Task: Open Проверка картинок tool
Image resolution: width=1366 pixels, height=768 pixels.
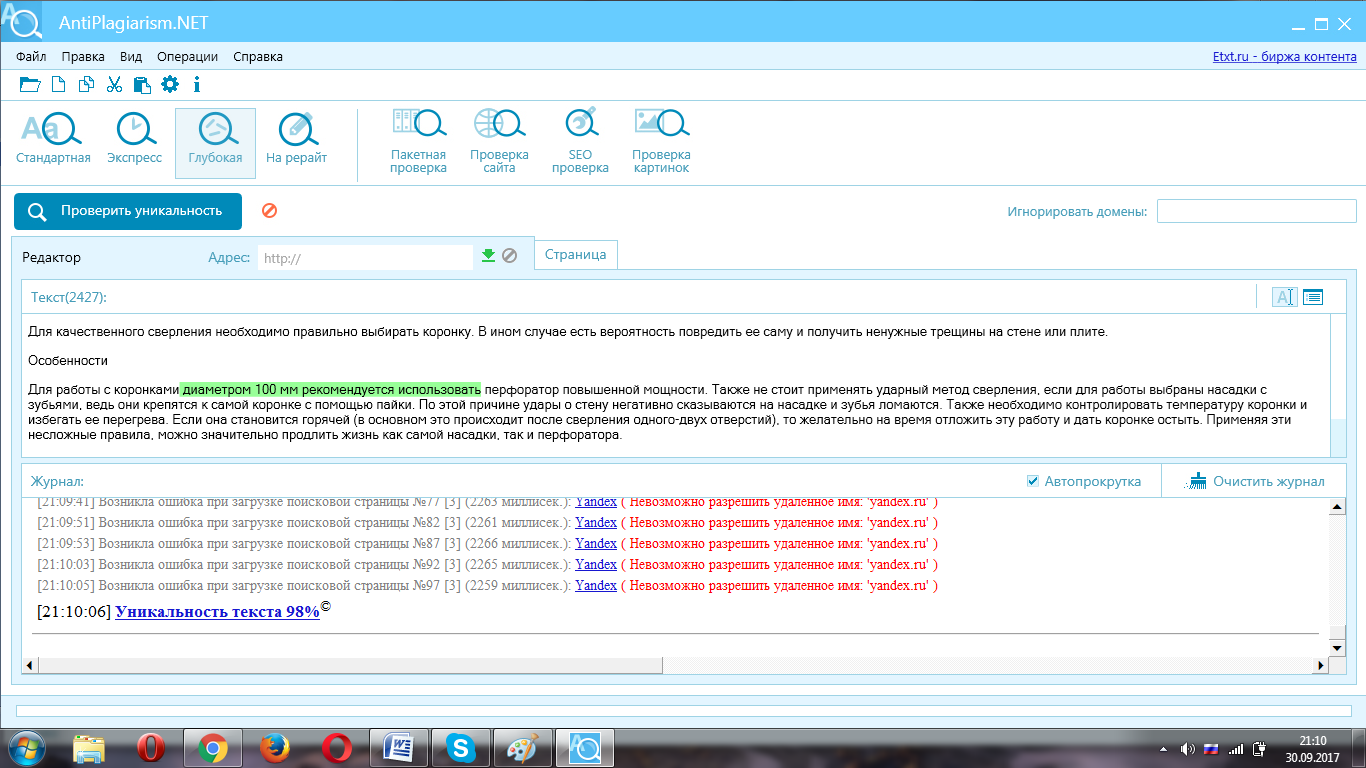Action: click(661, 142)
